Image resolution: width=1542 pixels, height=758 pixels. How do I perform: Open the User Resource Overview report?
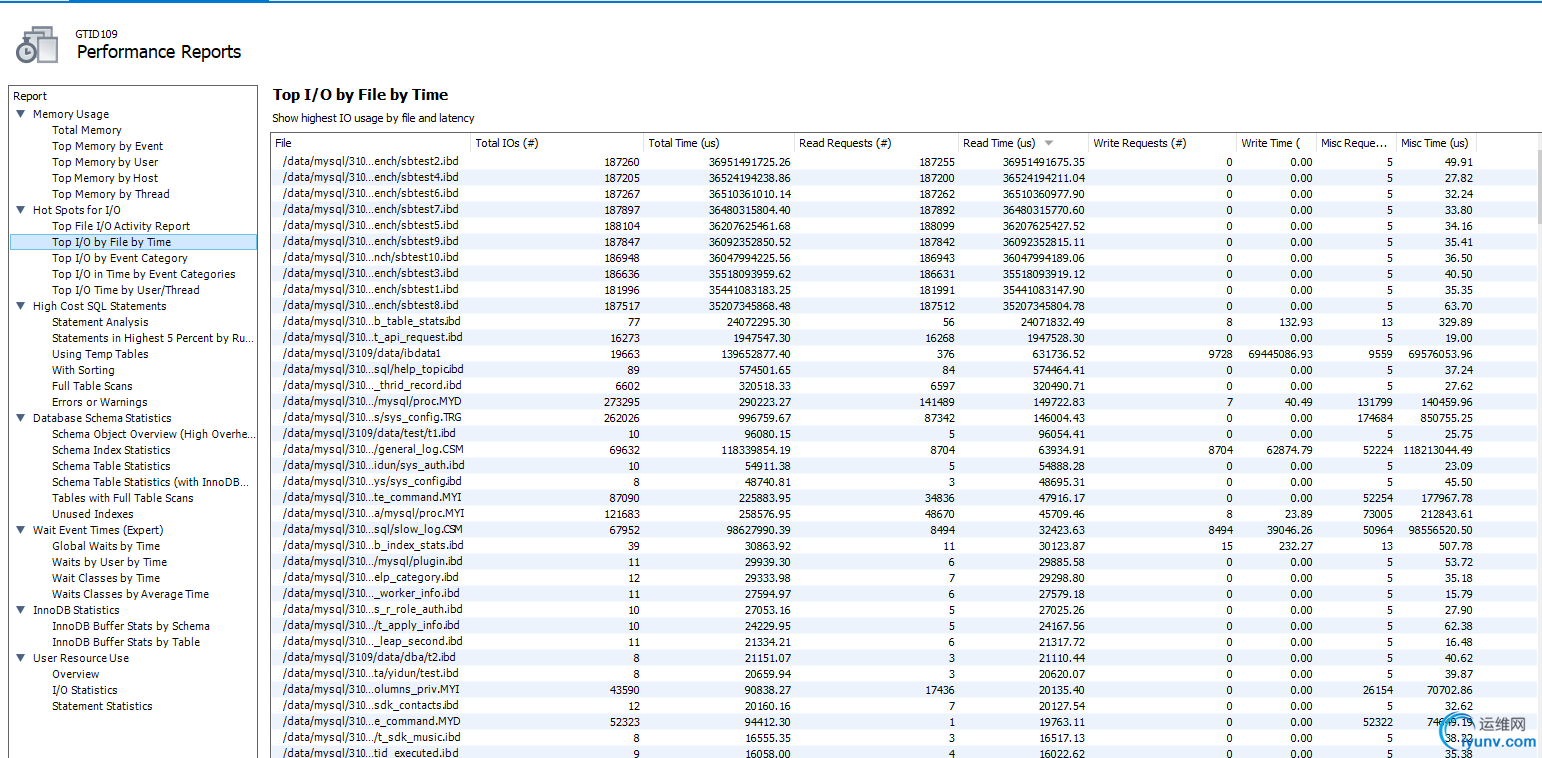pos(76,674)
